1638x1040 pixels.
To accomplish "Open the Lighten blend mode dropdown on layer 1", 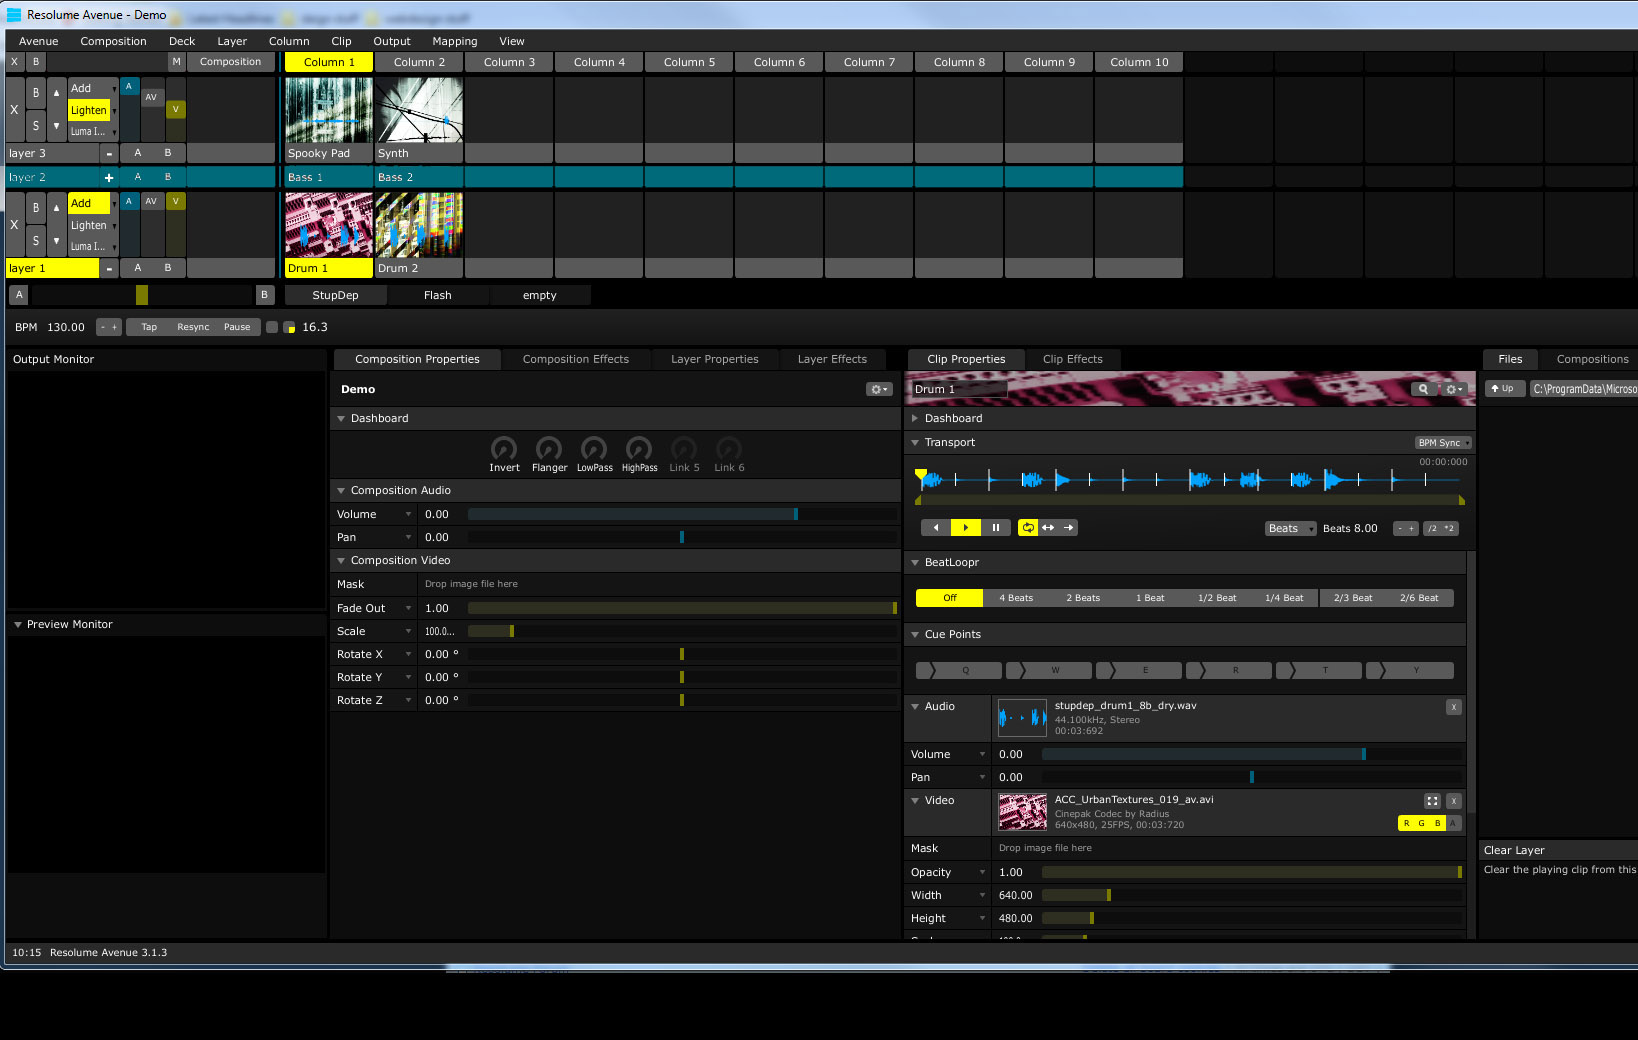I will pyautogui.click(x=89, y=225).
